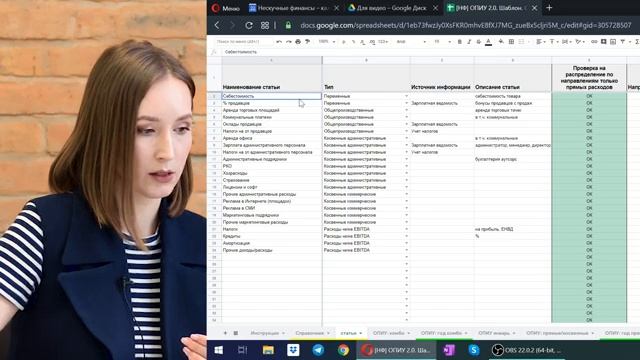This screenshot has height=360, width=640.
Task: Open the Opera Меню button
Action: point(226,8)
